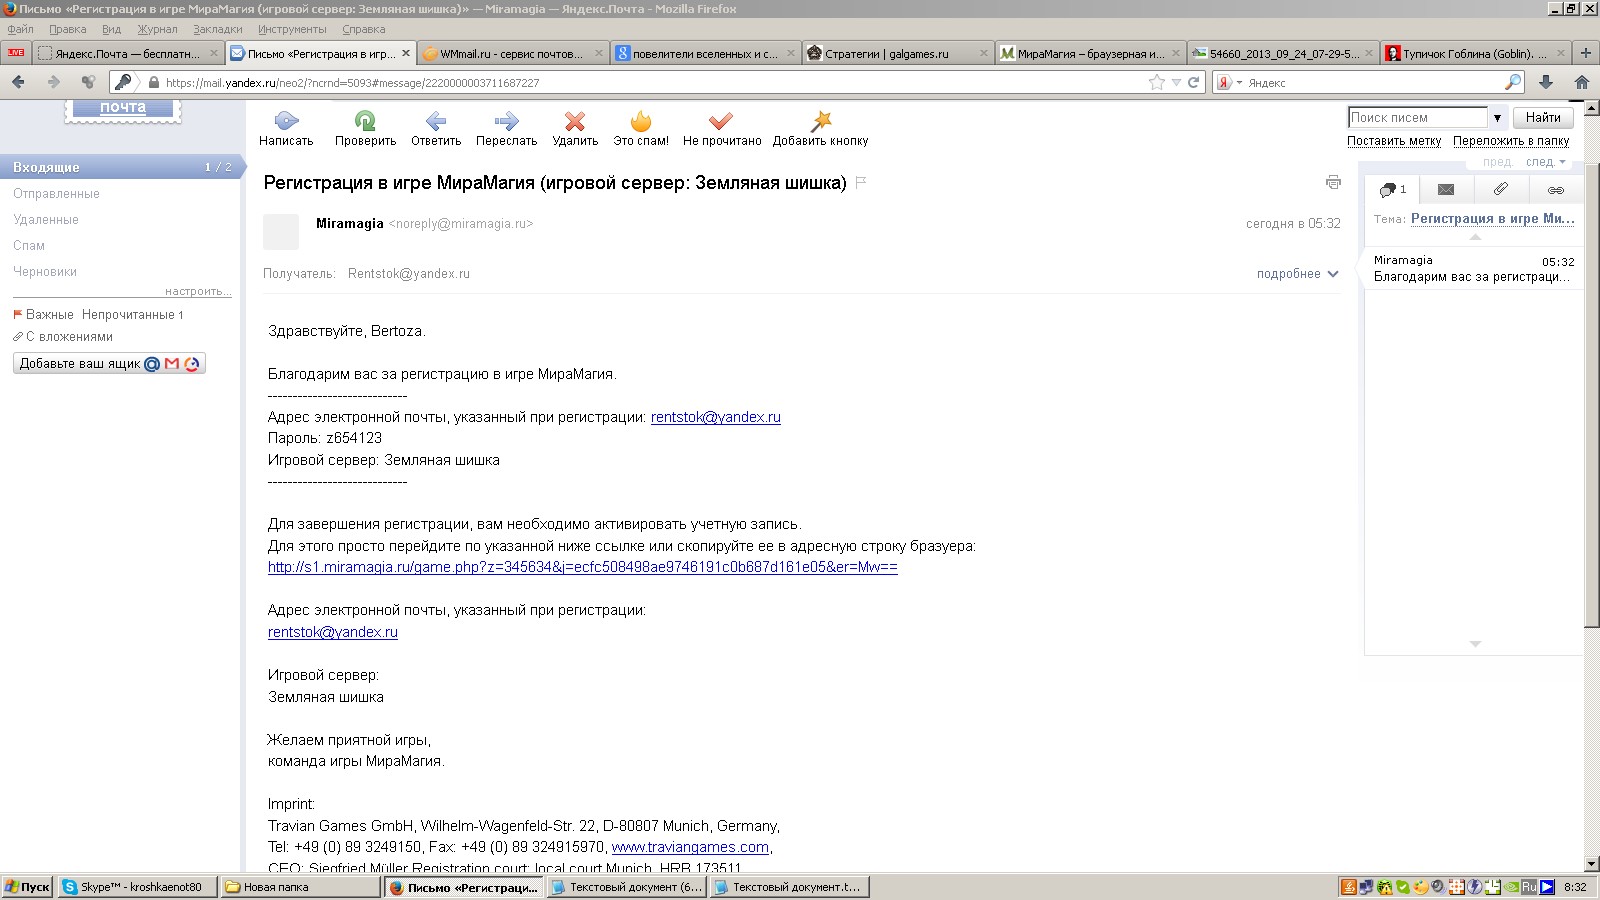Image resolution: width=1600 pixels, height=900 pixels.
Task: Open Новая папка in the taskbar
Action: pyautogui.click(x=301, y=887)
